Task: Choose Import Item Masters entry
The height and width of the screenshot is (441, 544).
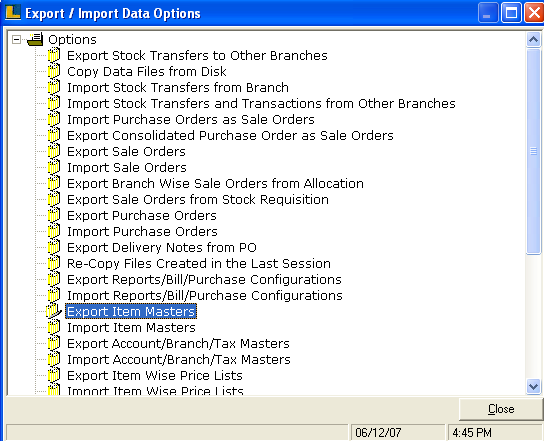Action: click(131, 327)
